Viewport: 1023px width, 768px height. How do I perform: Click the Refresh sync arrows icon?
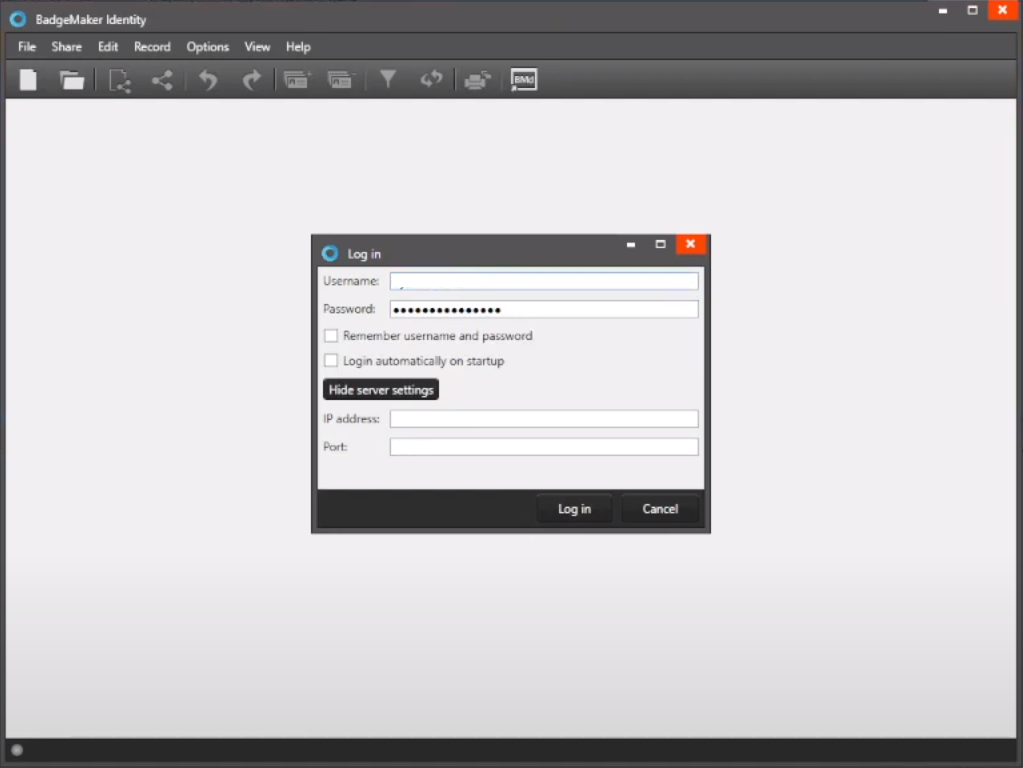click(x=431, y=80)
